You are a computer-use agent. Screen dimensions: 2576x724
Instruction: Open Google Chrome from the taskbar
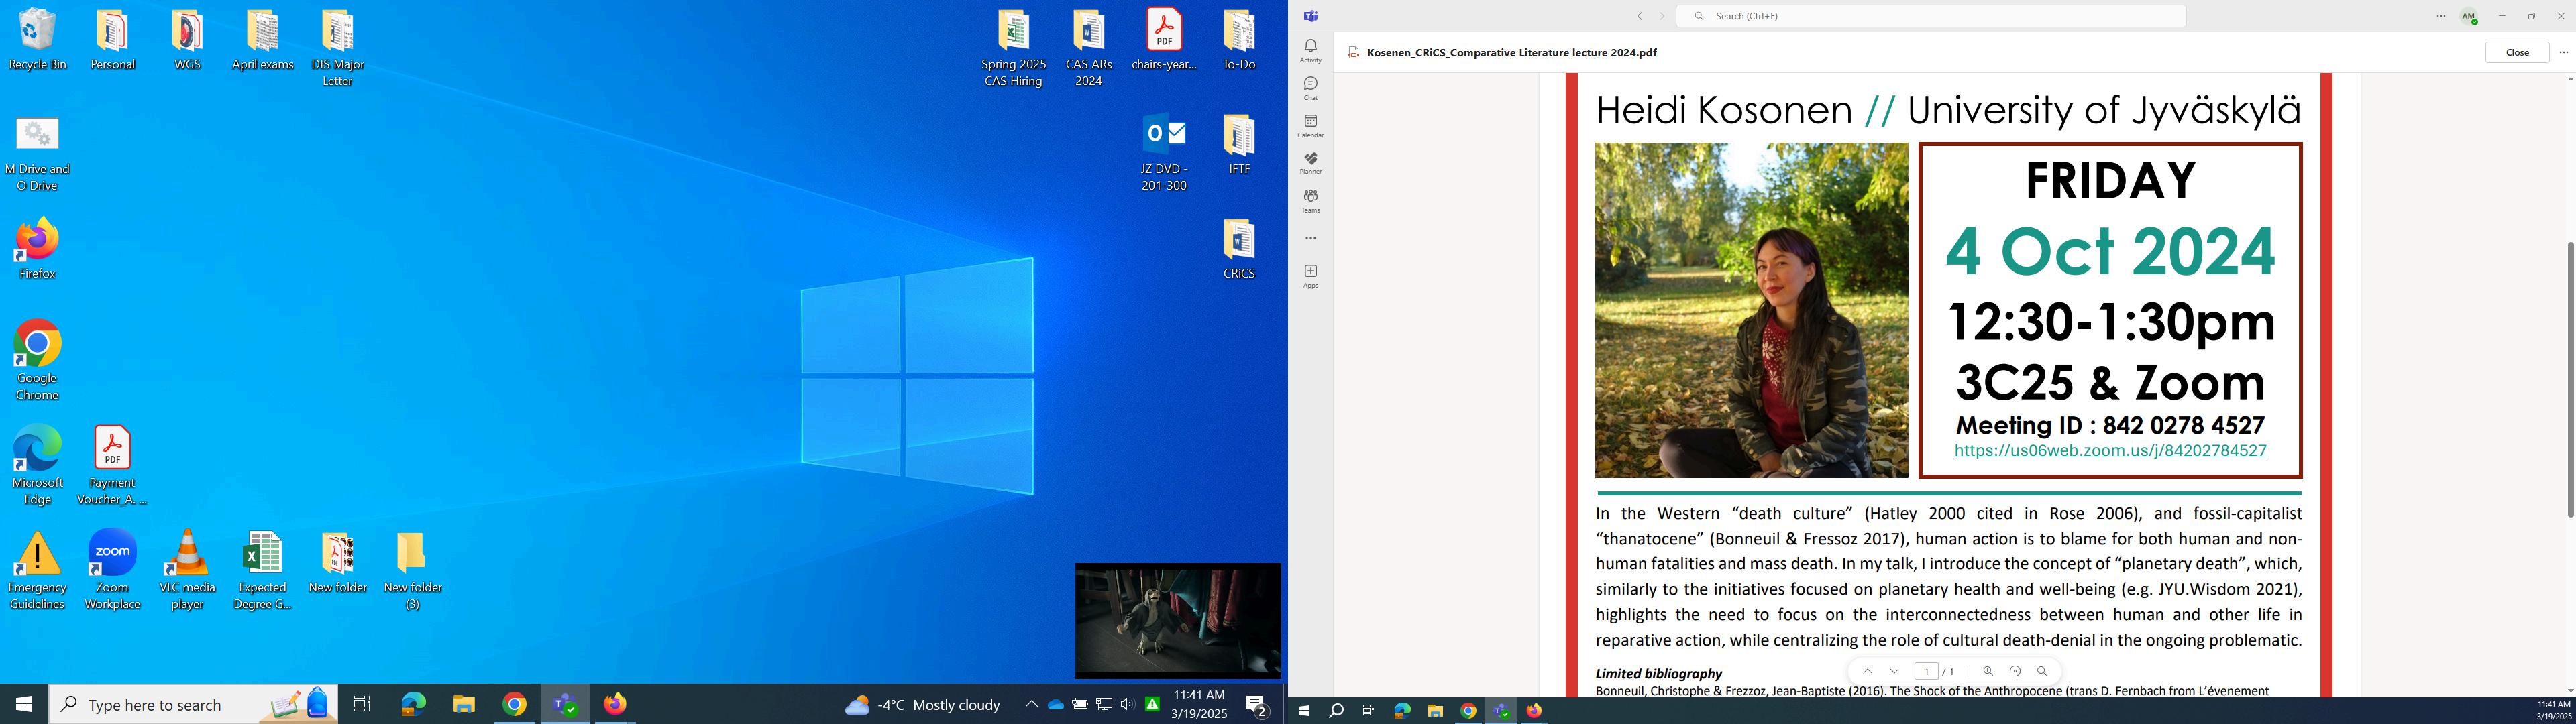[x=514, y=704]
